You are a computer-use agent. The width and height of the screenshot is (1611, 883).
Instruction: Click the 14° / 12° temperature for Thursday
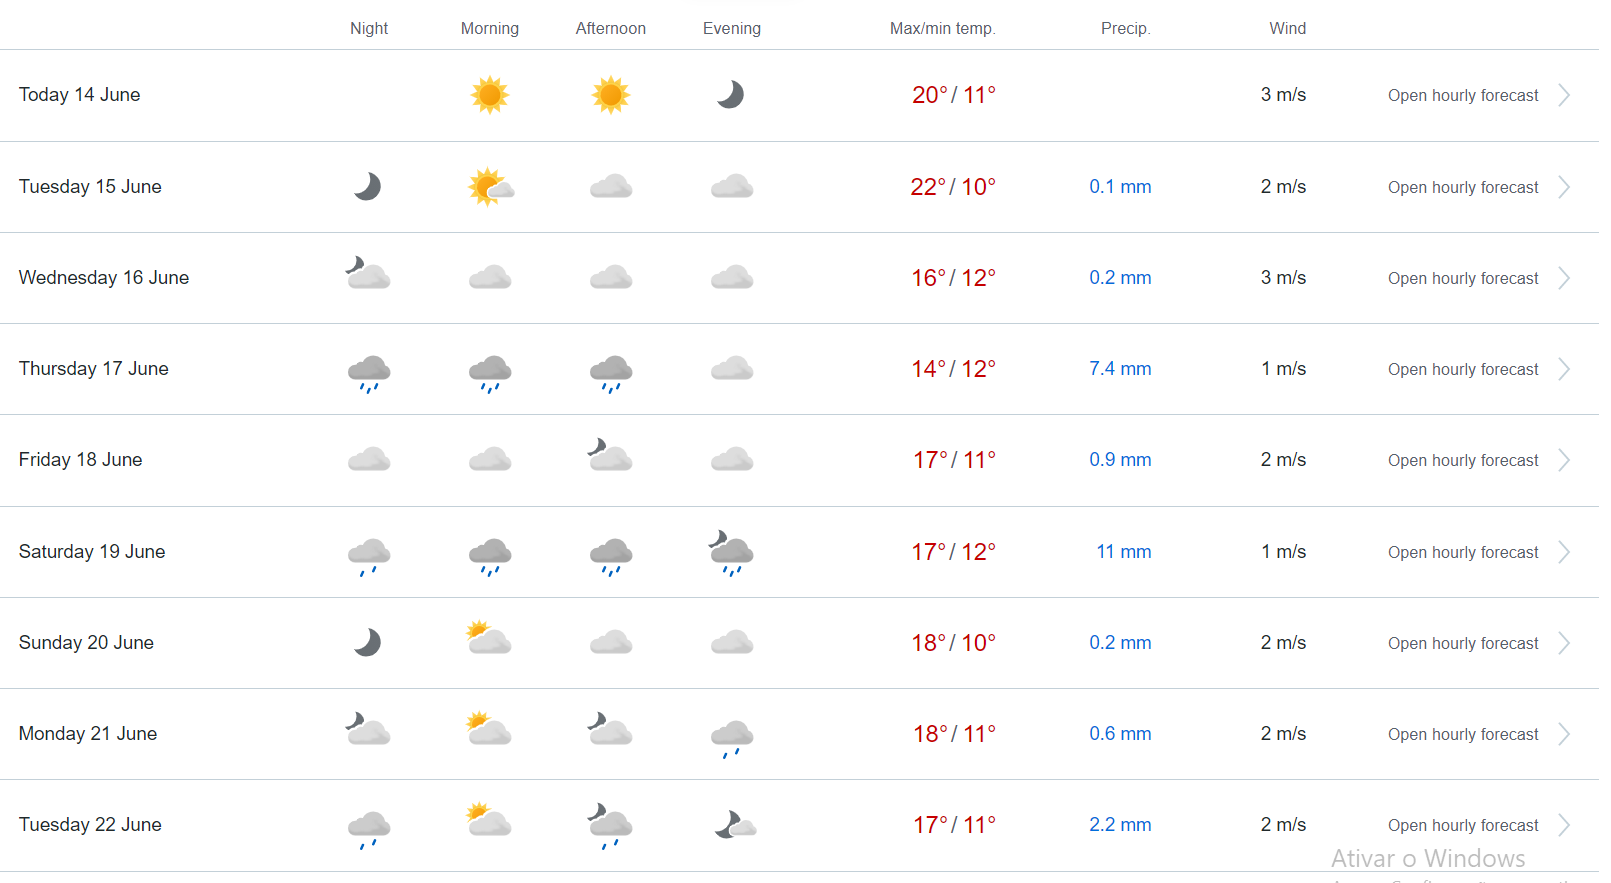(x=954, y=369)
